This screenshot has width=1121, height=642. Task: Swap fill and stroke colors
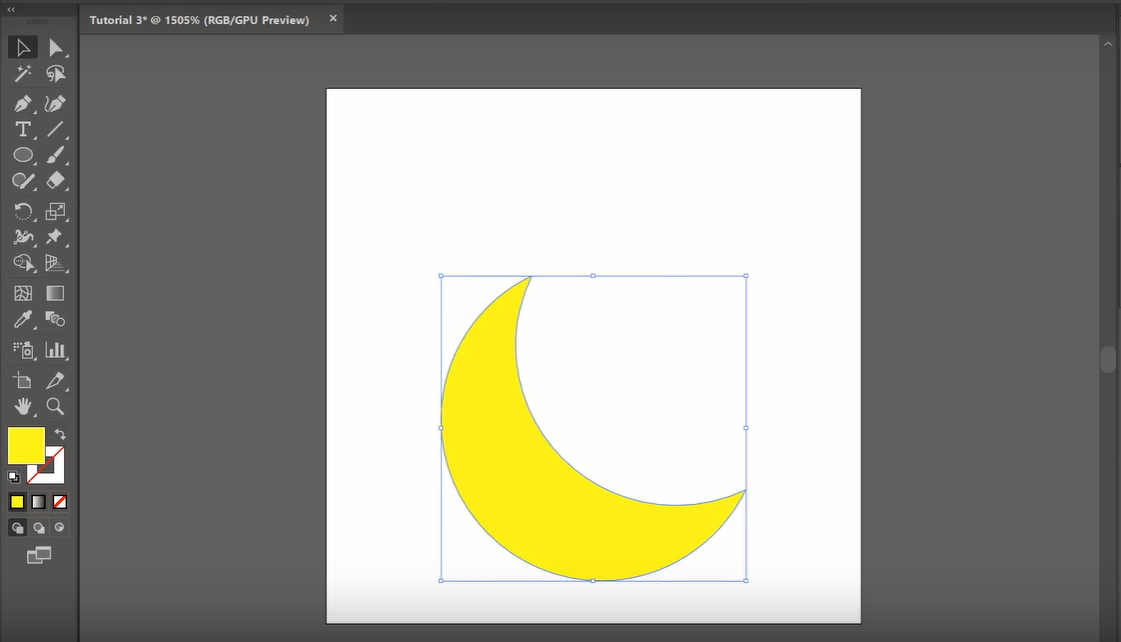[60, 434]
